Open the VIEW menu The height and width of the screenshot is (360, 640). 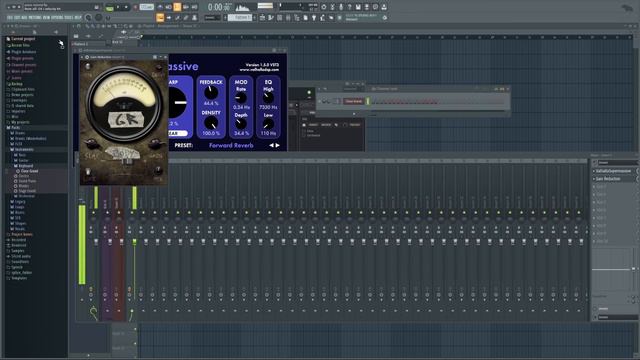46,18
